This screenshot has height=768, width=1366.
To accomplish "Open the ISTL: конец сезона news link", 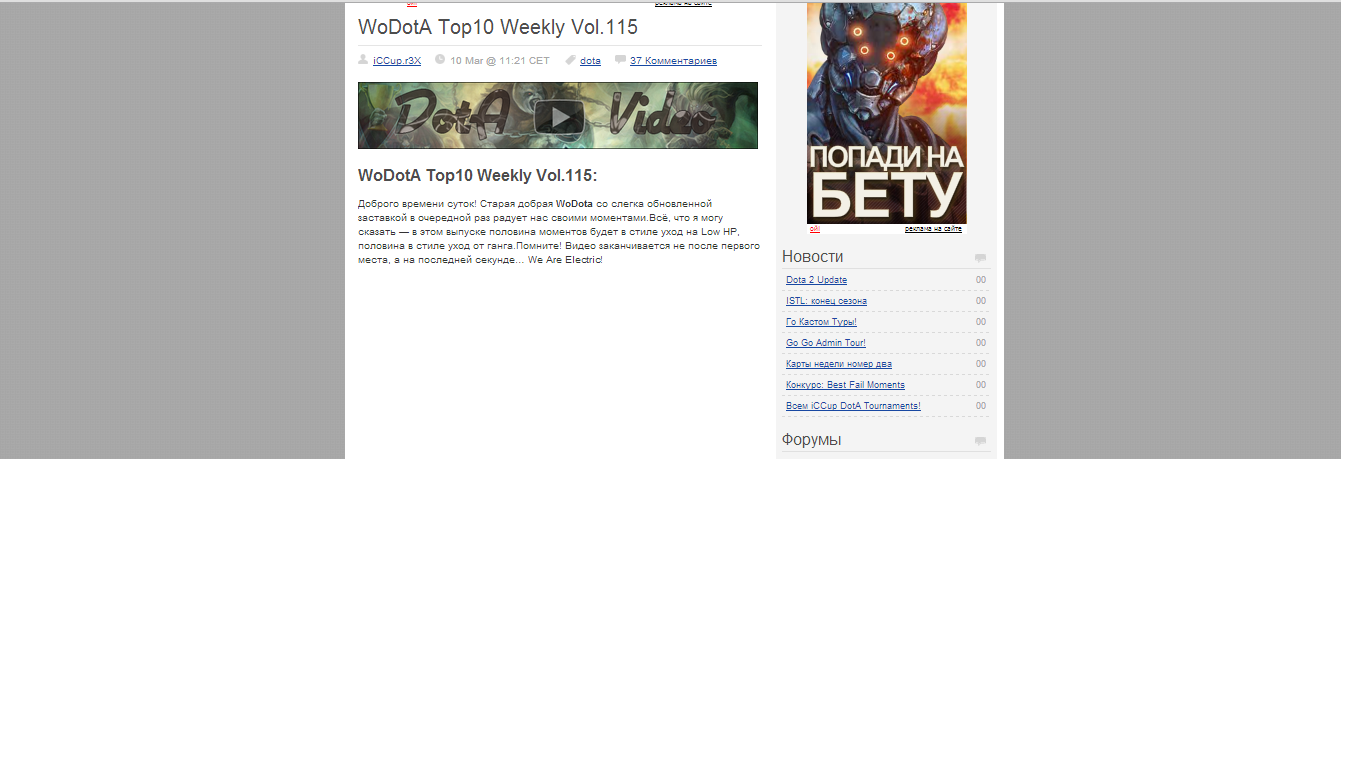I will click(x=826, y=301).
